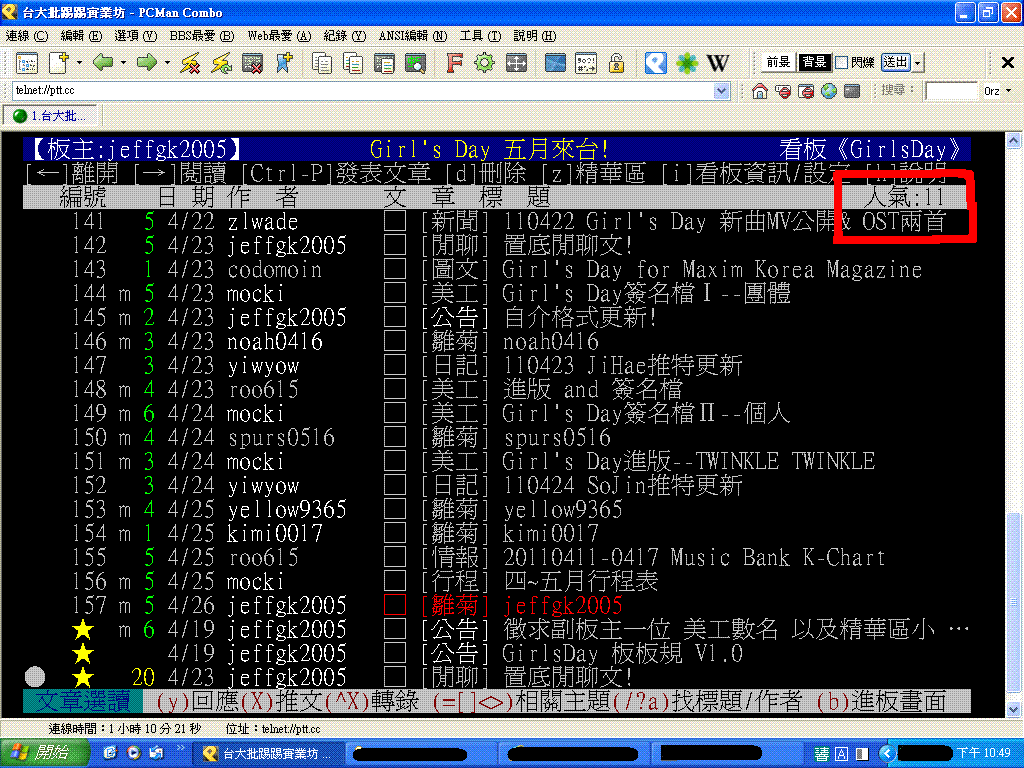
Task: Select post 141 by zlwade
Action: coord(496,221)
